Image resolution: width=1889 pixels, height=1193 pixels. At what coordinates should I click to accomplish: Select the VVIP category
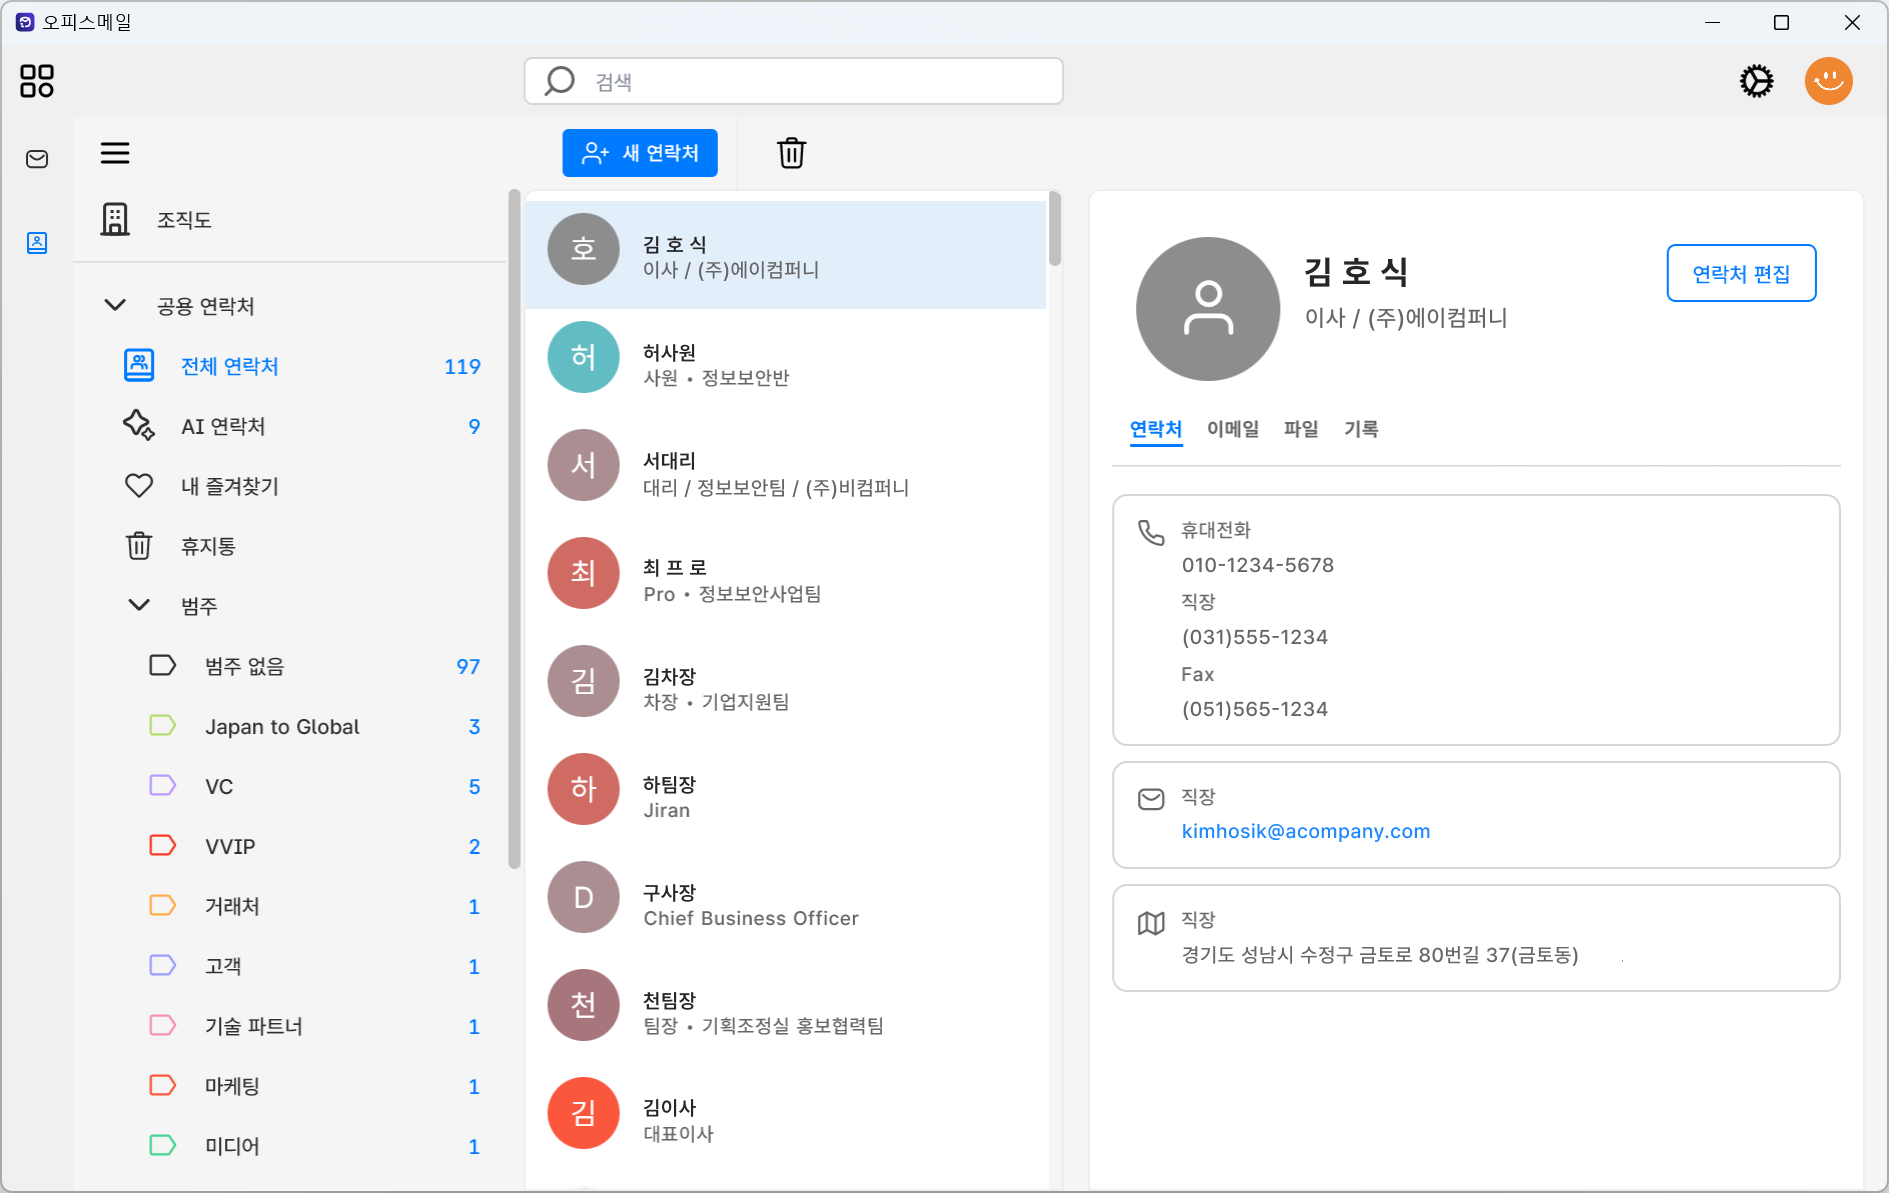click(x=313, y=846)
